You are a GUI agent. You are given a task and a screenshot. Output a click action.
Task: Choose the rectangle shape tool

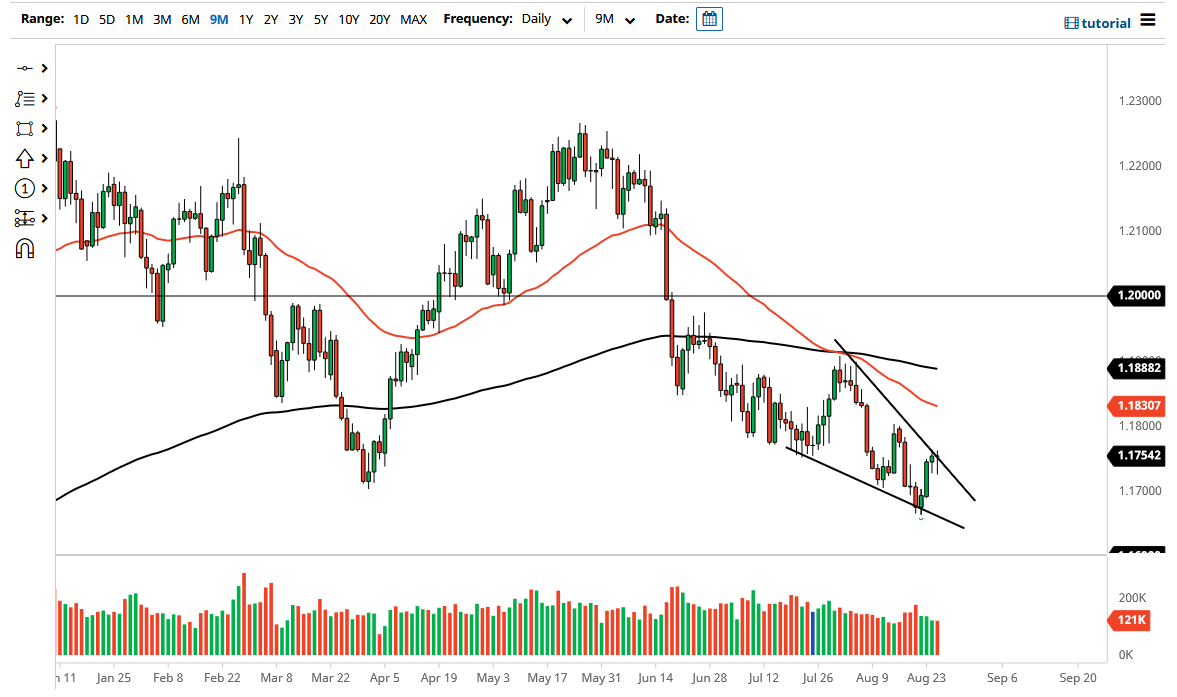pyautogui.click(x=25, y=128)
